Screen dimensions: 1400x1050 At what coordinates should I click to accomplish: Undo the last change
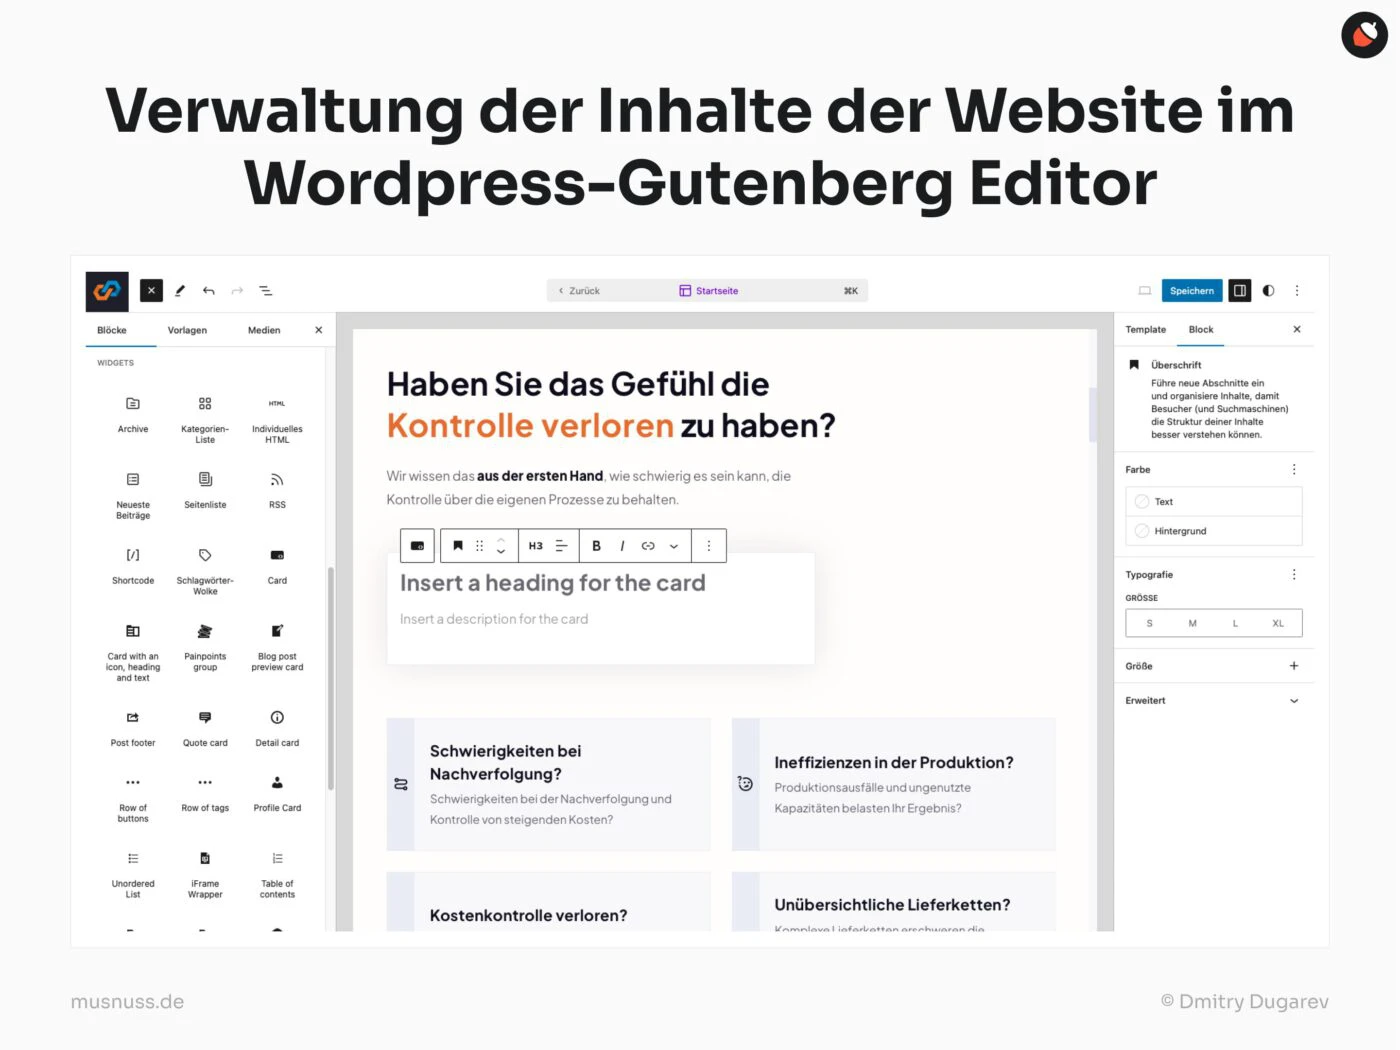point(209,291)
